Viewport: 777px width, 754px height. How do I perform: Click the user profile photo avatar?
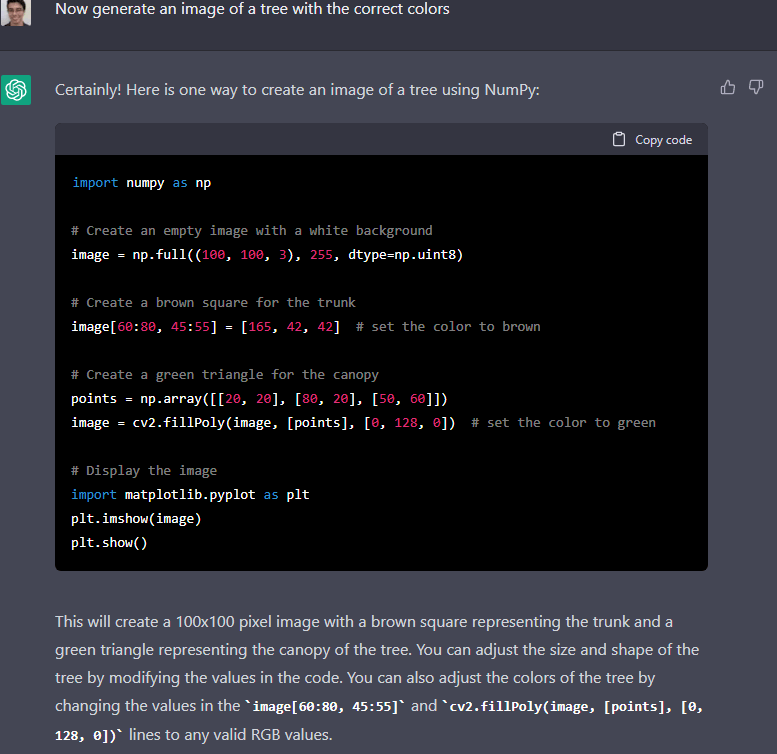17,11
